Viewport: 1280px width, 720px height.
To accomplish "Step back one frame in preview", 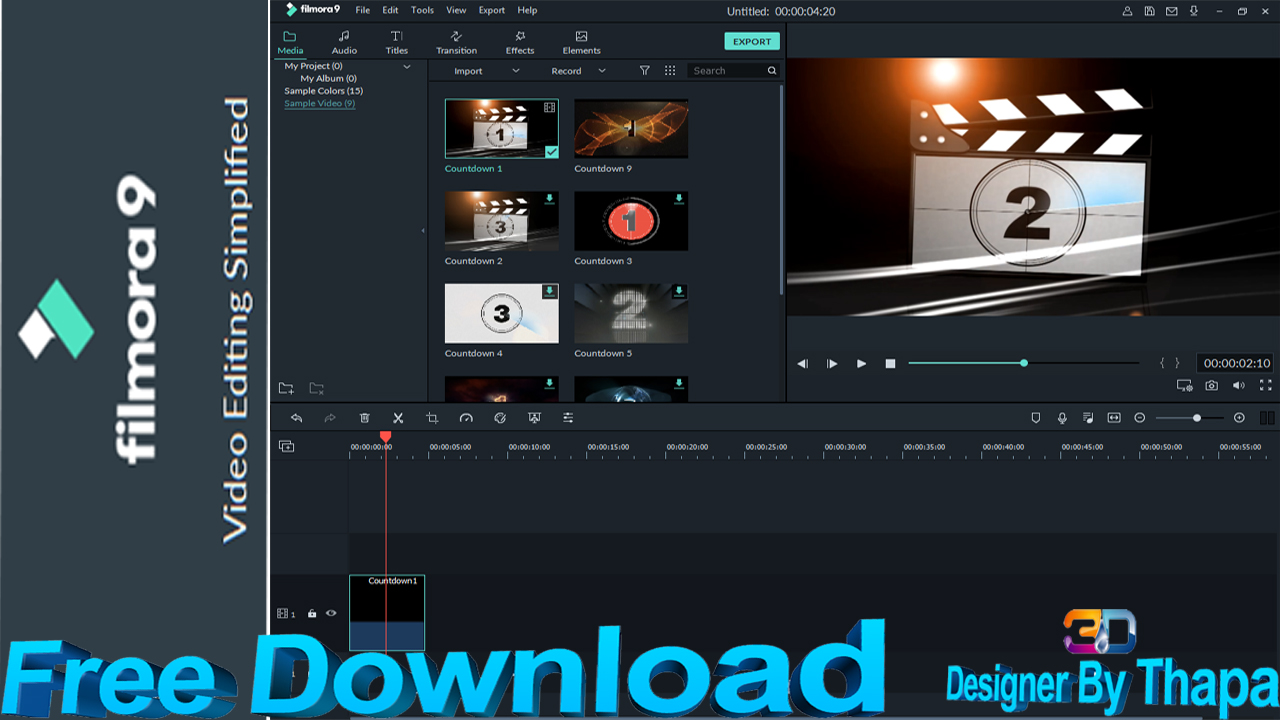I will coord(802,364).
